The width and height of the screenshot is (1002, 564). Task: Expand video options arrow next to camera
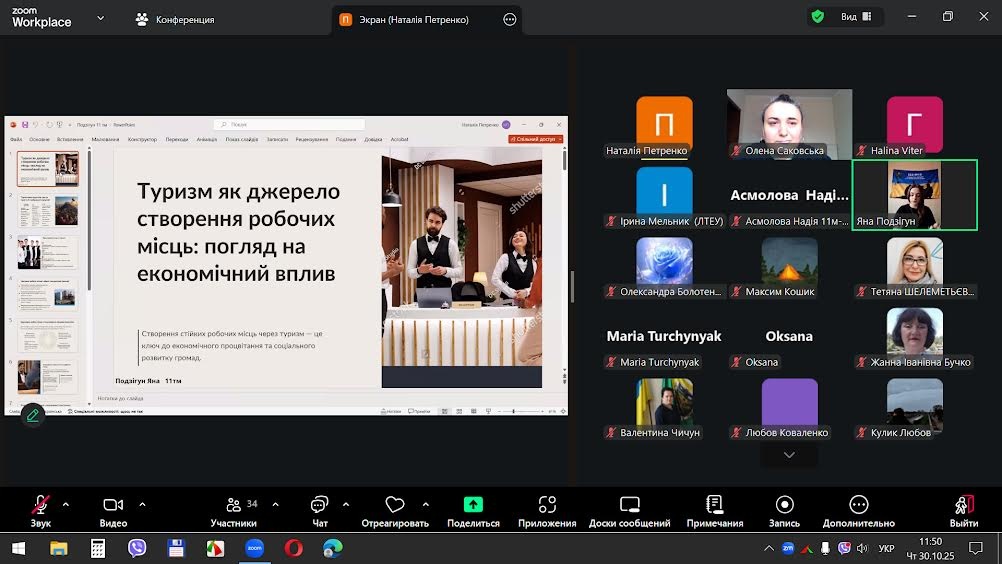(x=142, y=505)
